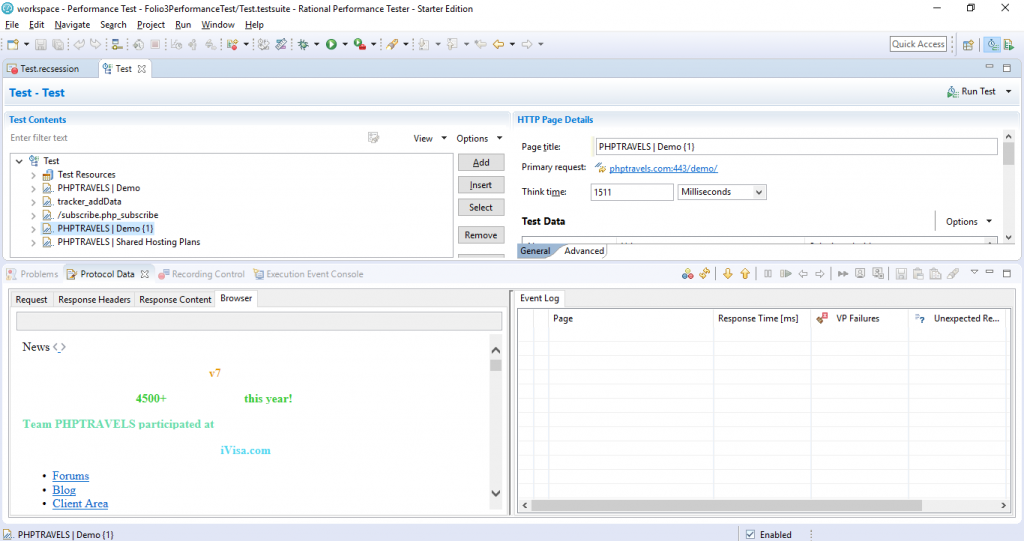Click the Run green play icon
The width and height of the screenshot is (1024, 541).
[x=331, y=44]
